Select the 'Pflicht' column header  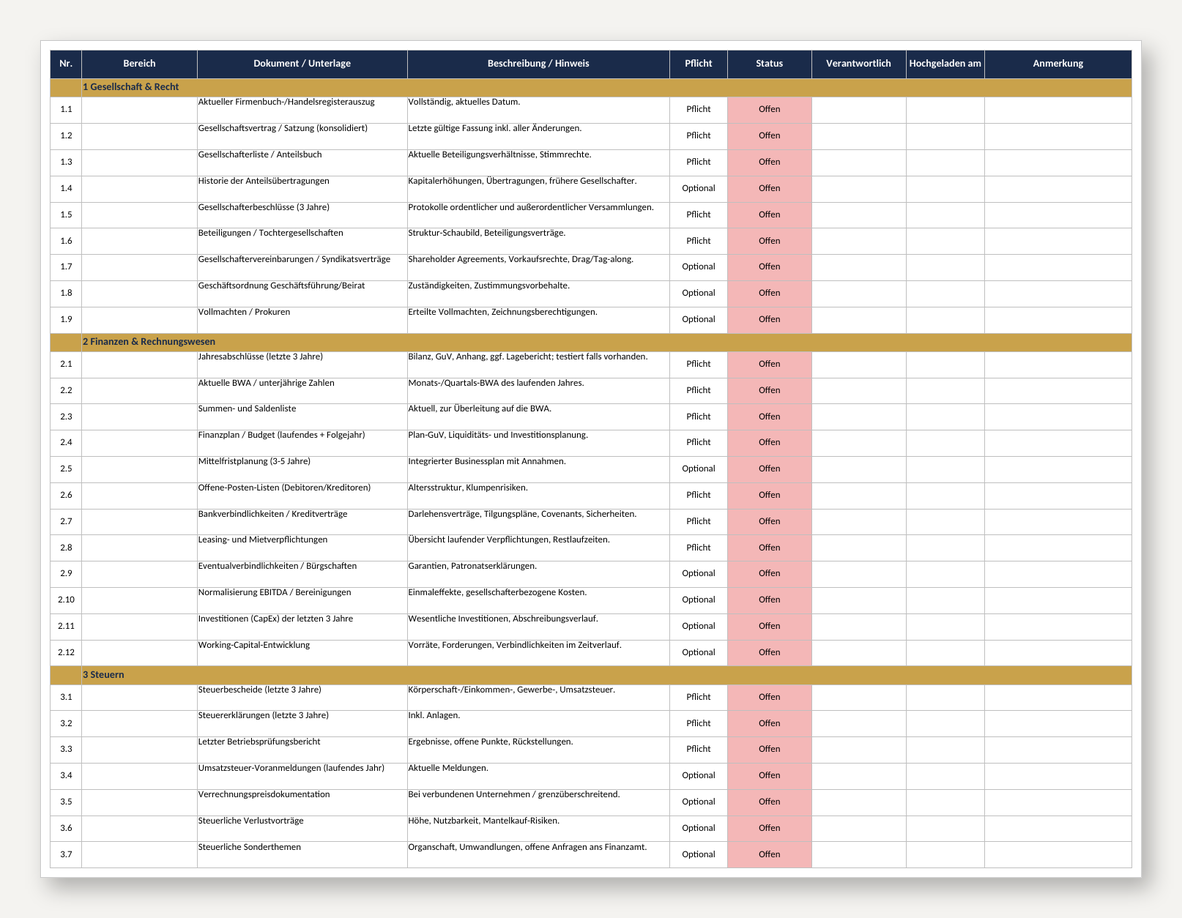(x=698, y=63)
